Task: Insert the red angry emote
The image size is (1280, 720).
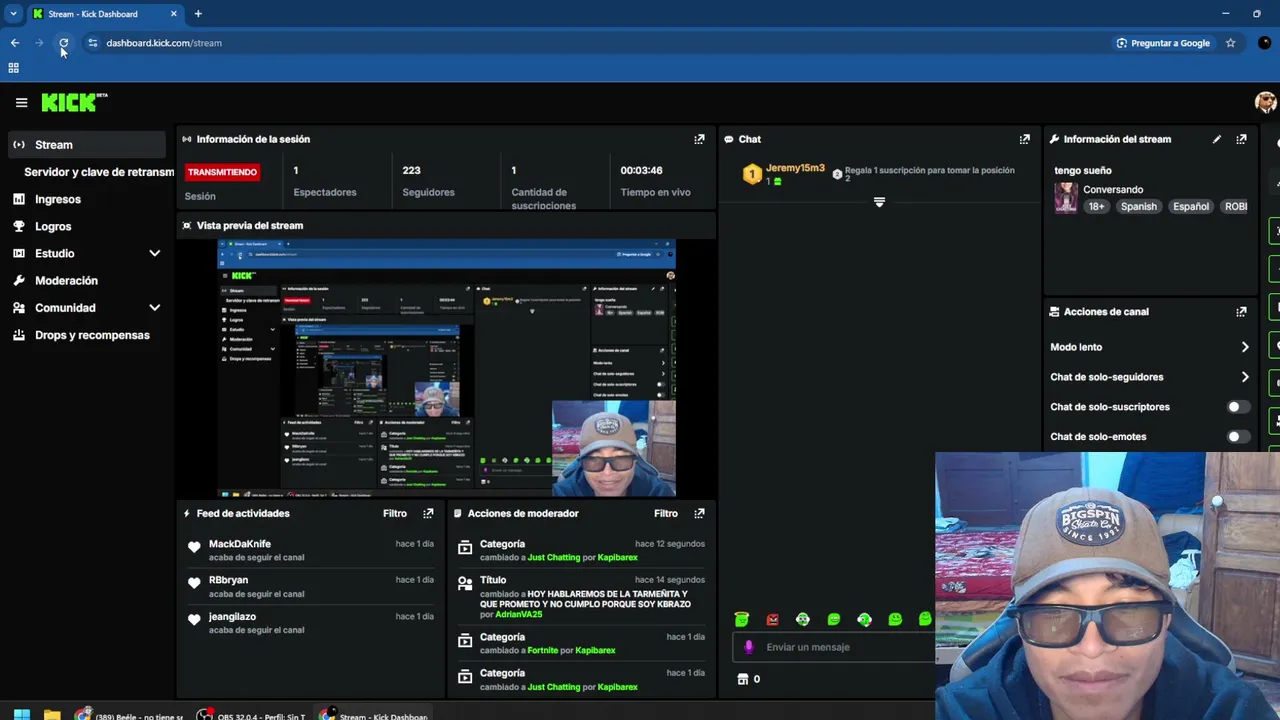Action: tap(772, 619)
